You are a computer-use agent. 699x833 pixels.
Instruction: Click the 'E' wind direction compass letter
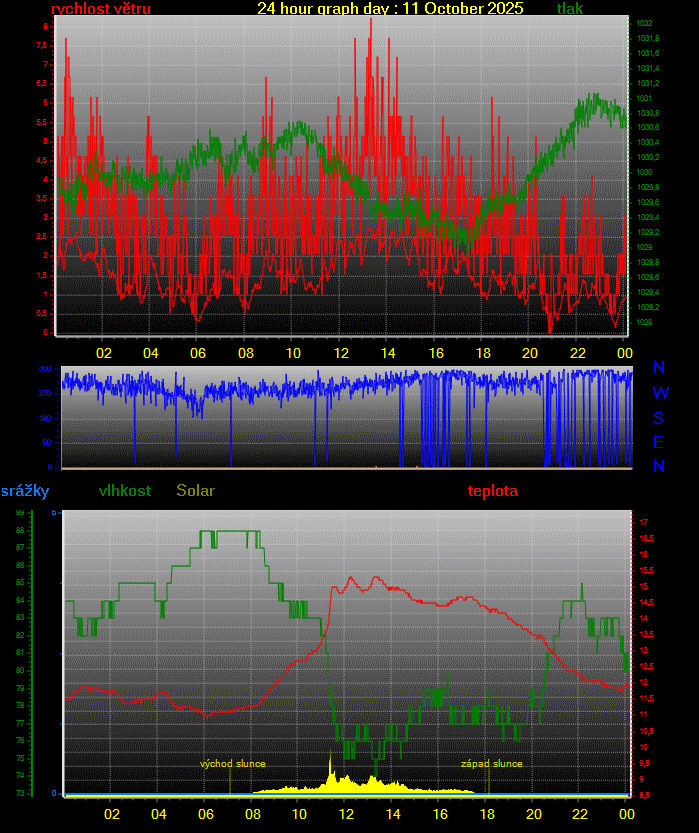pos(659,442)
